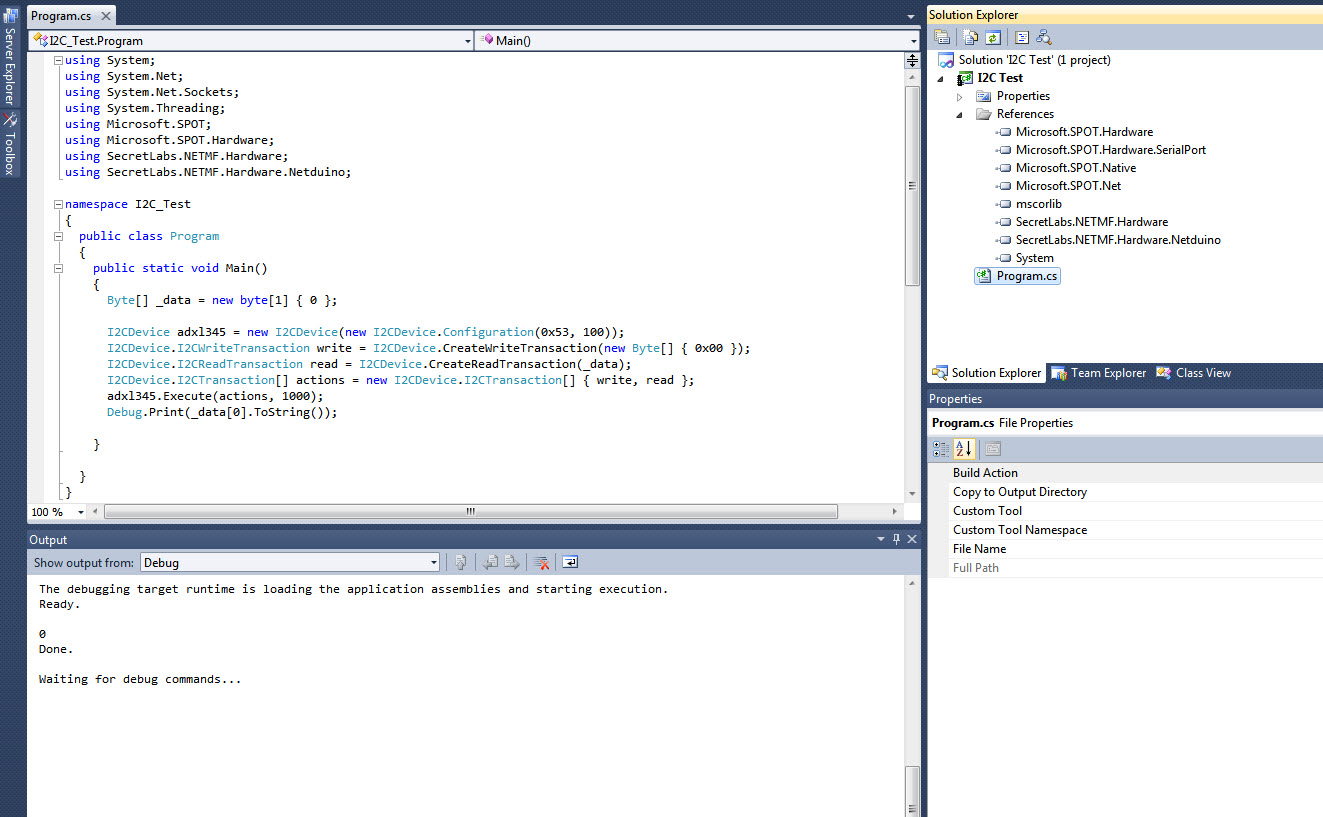Click the Debug.Print line in the code
Image resolution: width=1323 pixels, height=817 pixels.
click(222, 412)
